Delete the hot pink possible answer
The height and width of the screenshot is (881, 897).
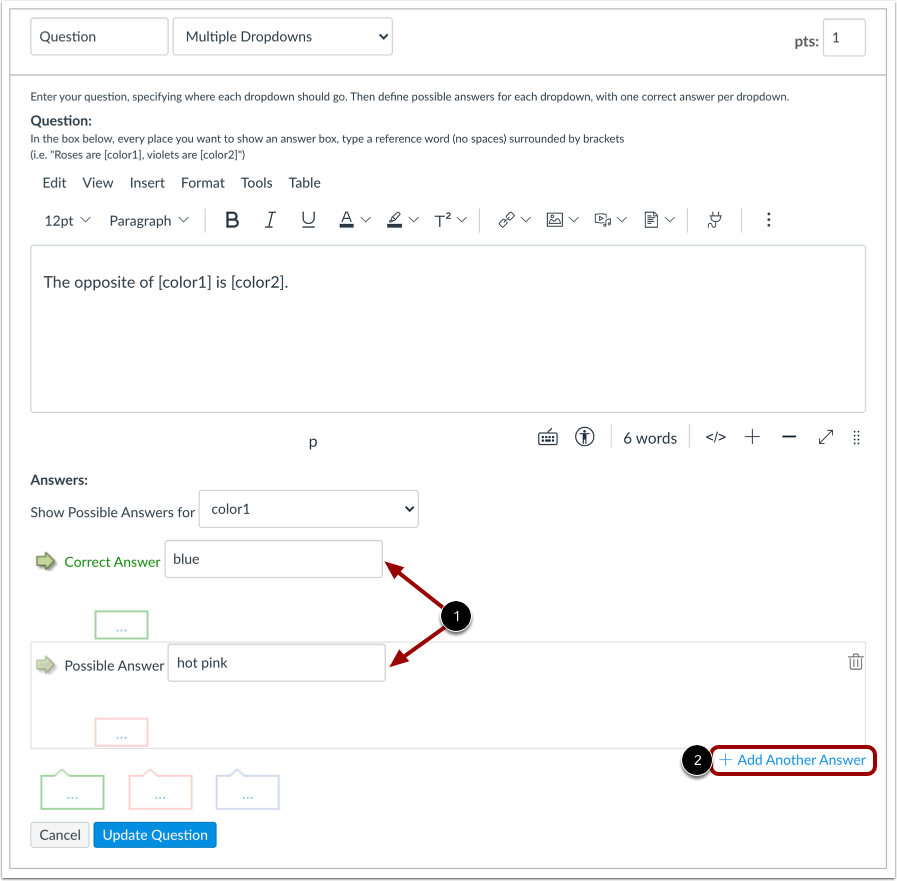pos(855,661)
